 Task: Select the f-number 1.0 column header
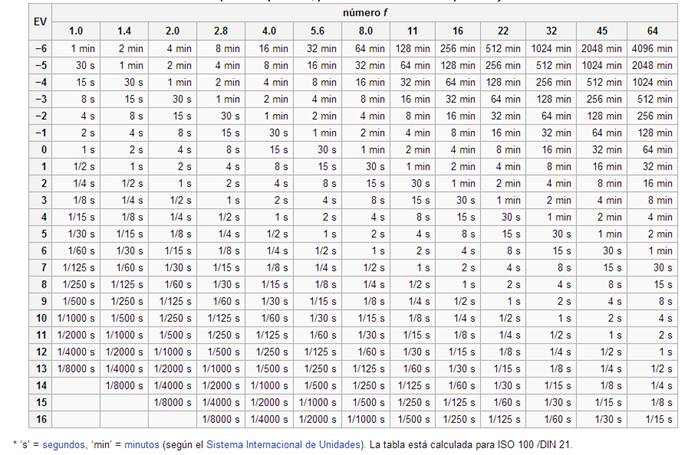tap(76, 30)
